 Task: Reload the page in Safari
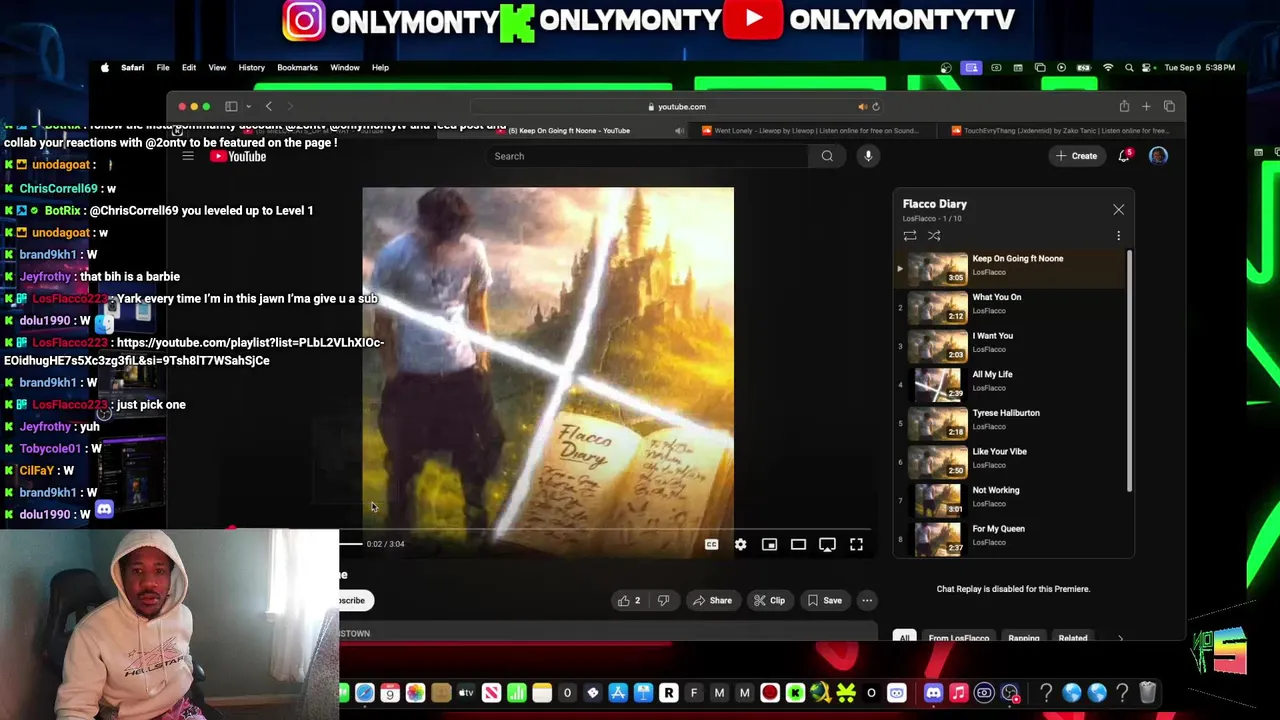875,107
